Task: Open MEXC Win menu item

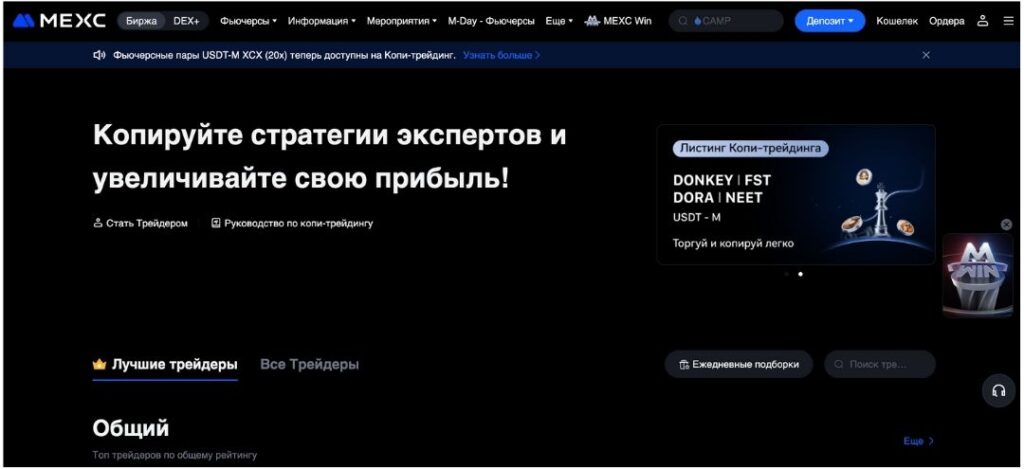Action: coord(618,21)
